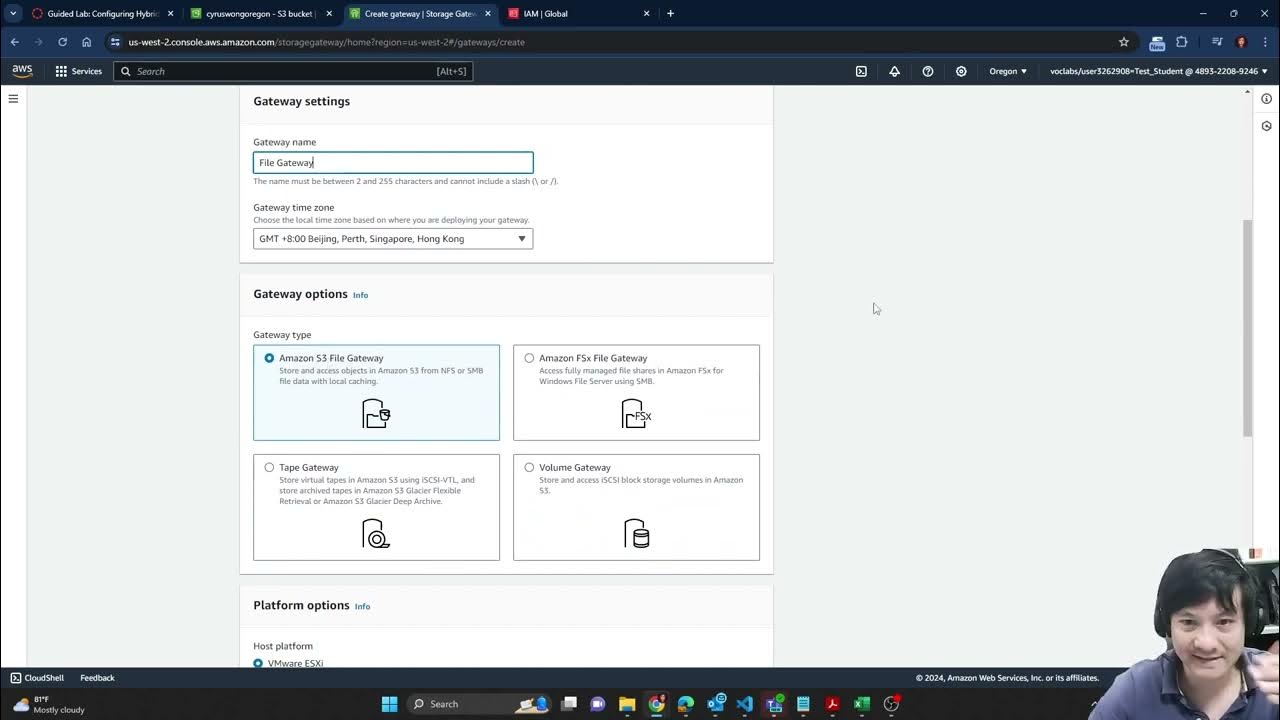Click the page vertical scrollbar thumb
The image size is (1280, 720).
tap(1247, 328)
